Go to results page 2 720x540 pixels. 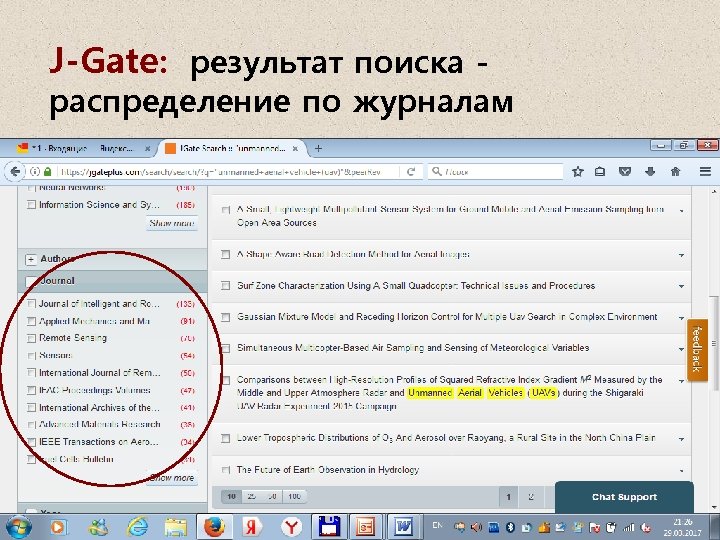[531, 497]
